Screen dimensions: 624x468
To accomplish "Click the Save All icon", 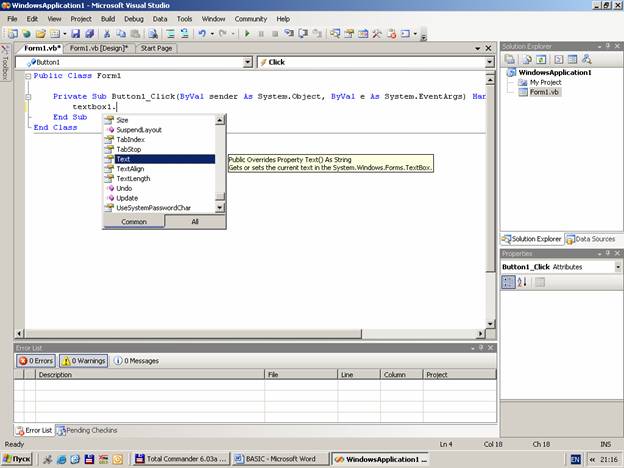I will point(90,34).
